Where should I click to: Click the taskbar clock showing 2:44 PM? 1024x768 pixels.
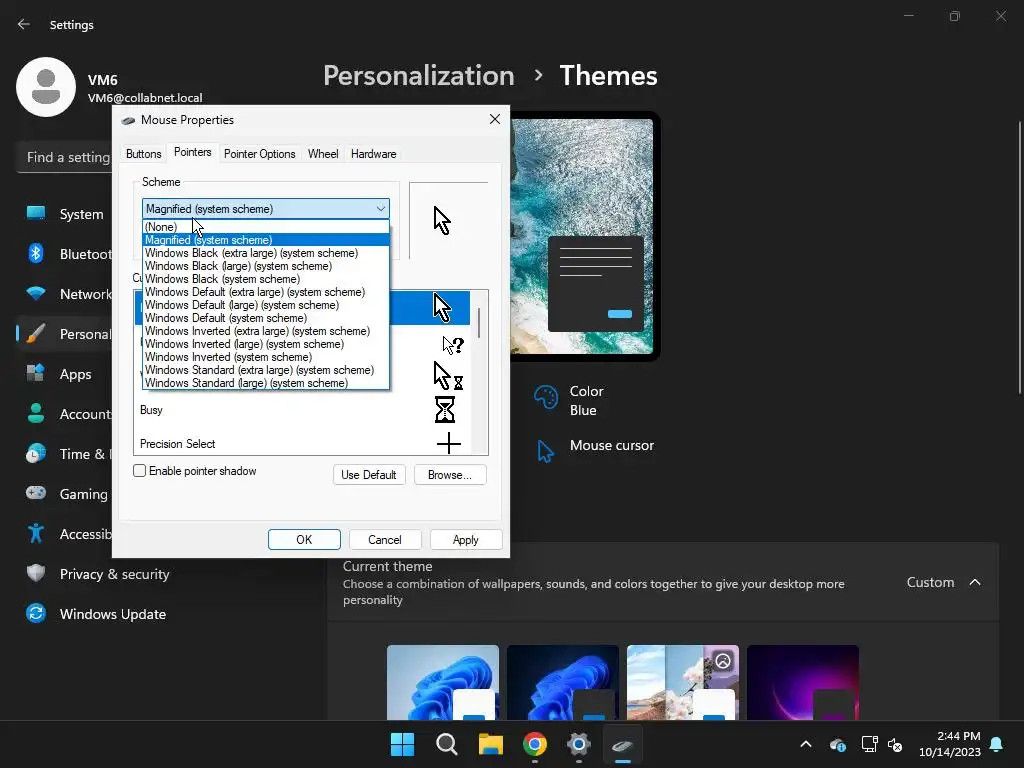(950, 744)
